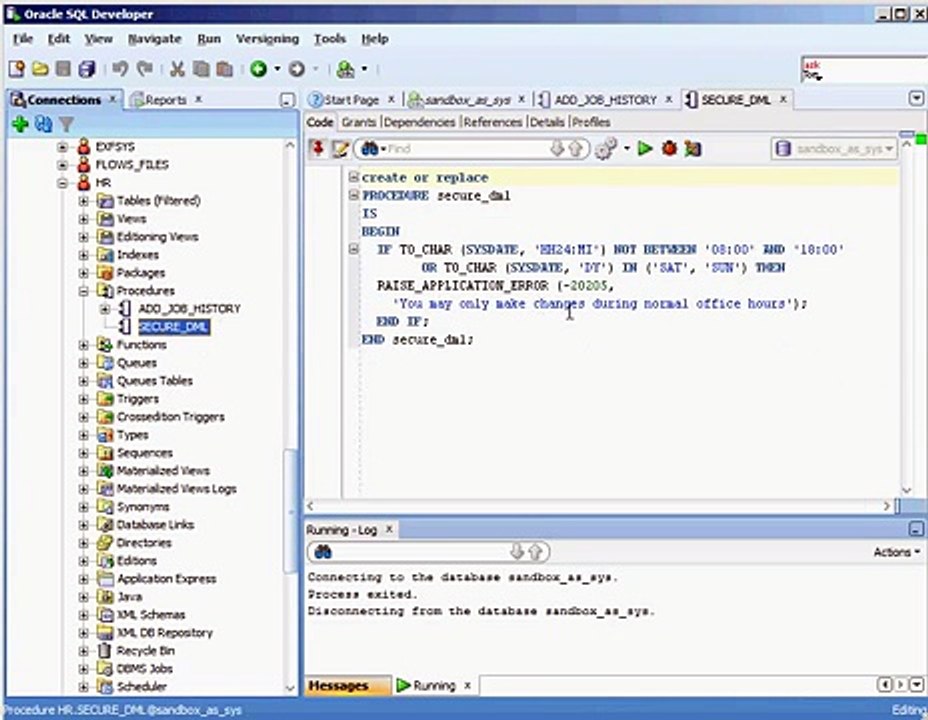
Task: Toggle edit mode pencil icon in editor
Action: coord(341,149)
